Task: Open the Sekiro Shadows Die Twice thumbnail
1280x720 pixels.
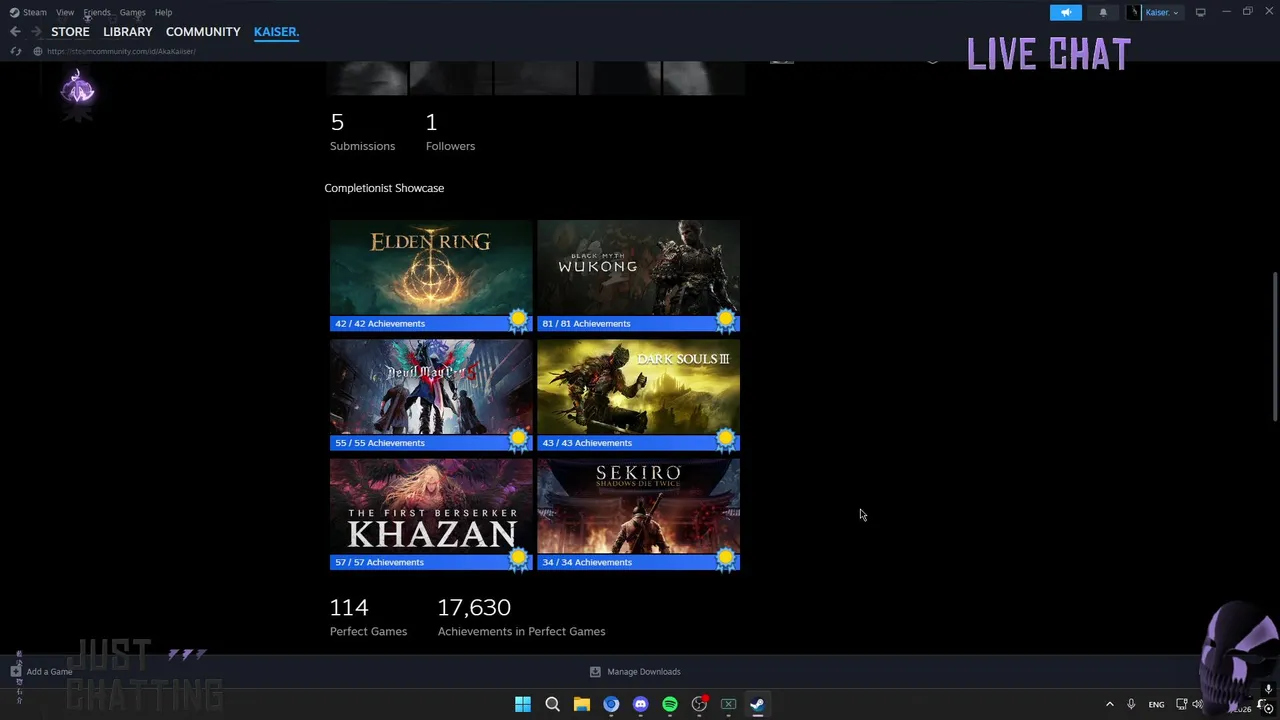Action: coord(638,506)
